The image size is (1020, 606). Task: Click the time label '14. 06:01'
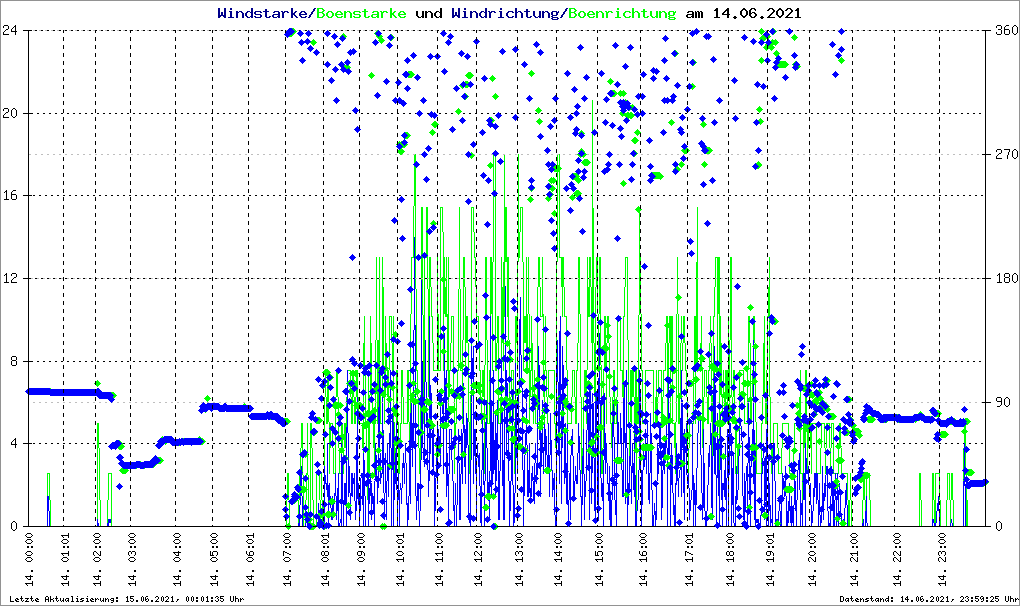tap(250, 559)
